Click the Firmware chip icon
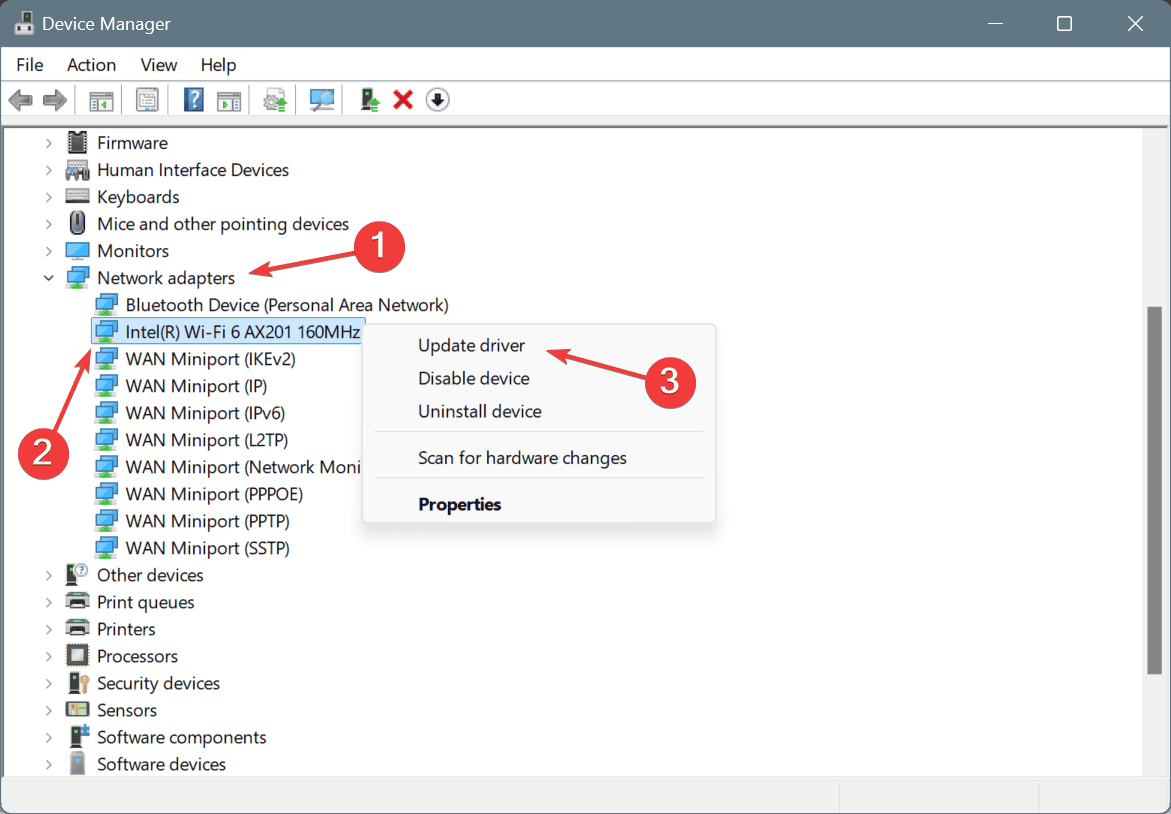This screenshot has width=1171, height=814. click(77, 142)
